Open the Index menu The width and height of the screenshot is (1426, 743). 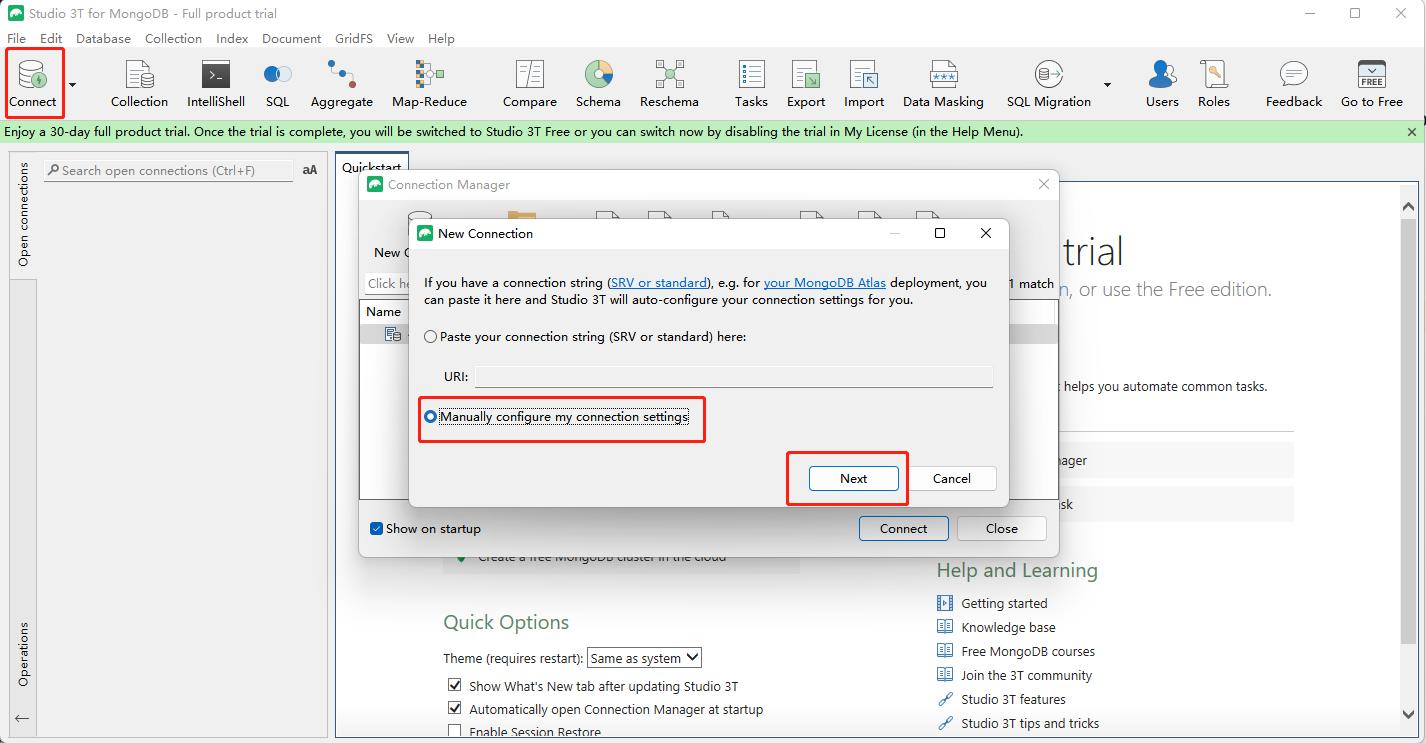[x=232, y=39]
